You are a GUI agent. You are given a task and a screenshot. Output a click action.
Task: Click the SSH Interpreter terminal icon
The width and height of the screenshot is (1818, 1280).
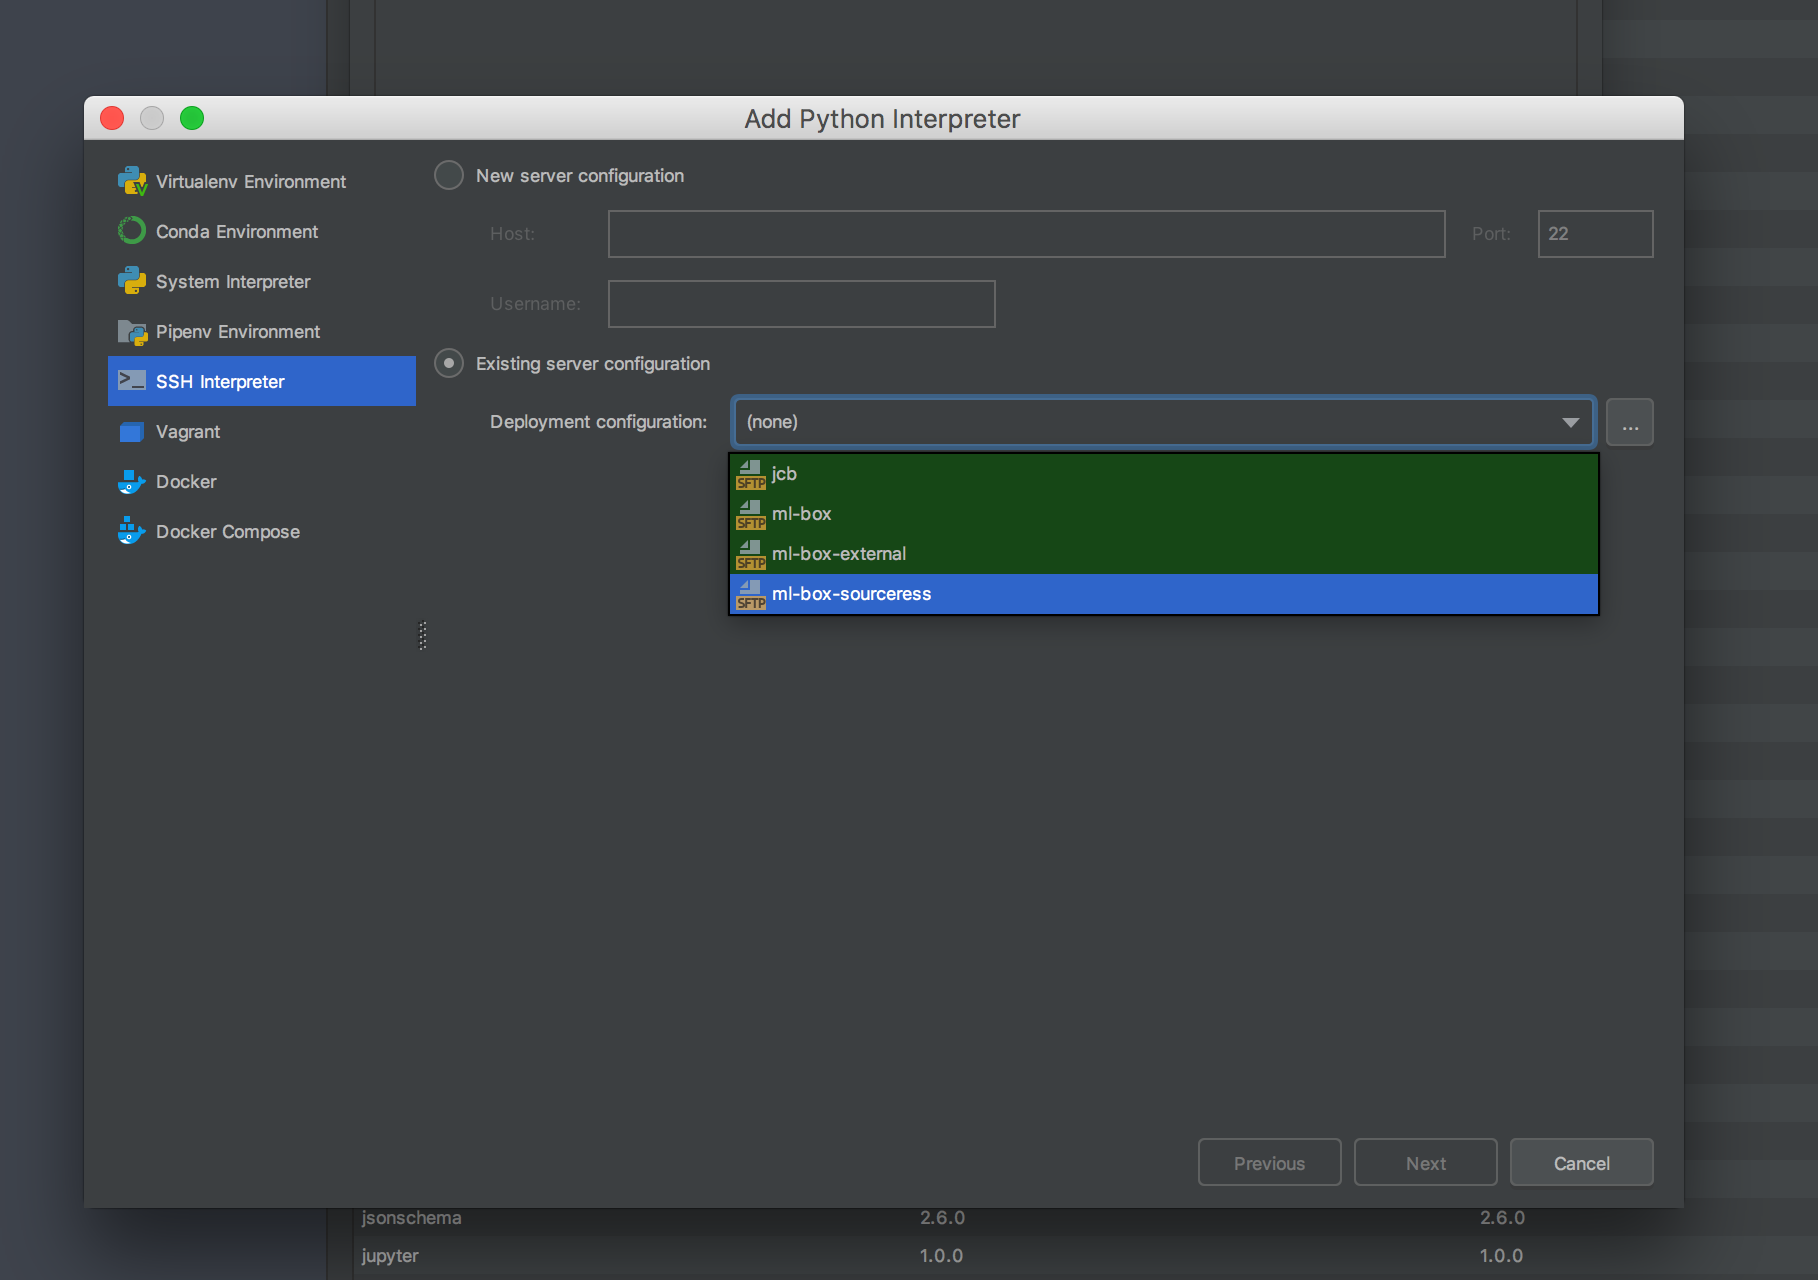tap(132, 381)
